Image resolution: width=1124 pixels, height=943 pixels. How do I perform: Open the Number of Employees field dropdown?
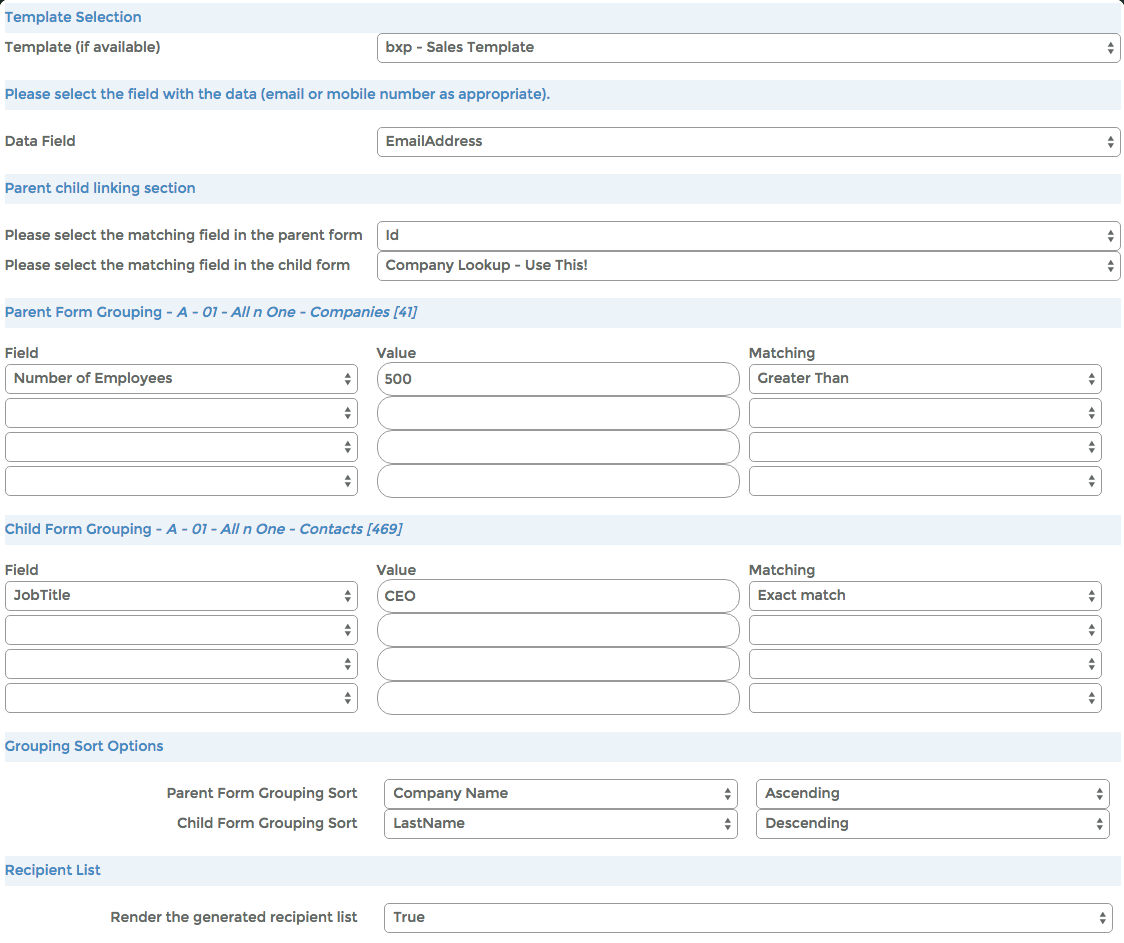click(x=181, y=379)
